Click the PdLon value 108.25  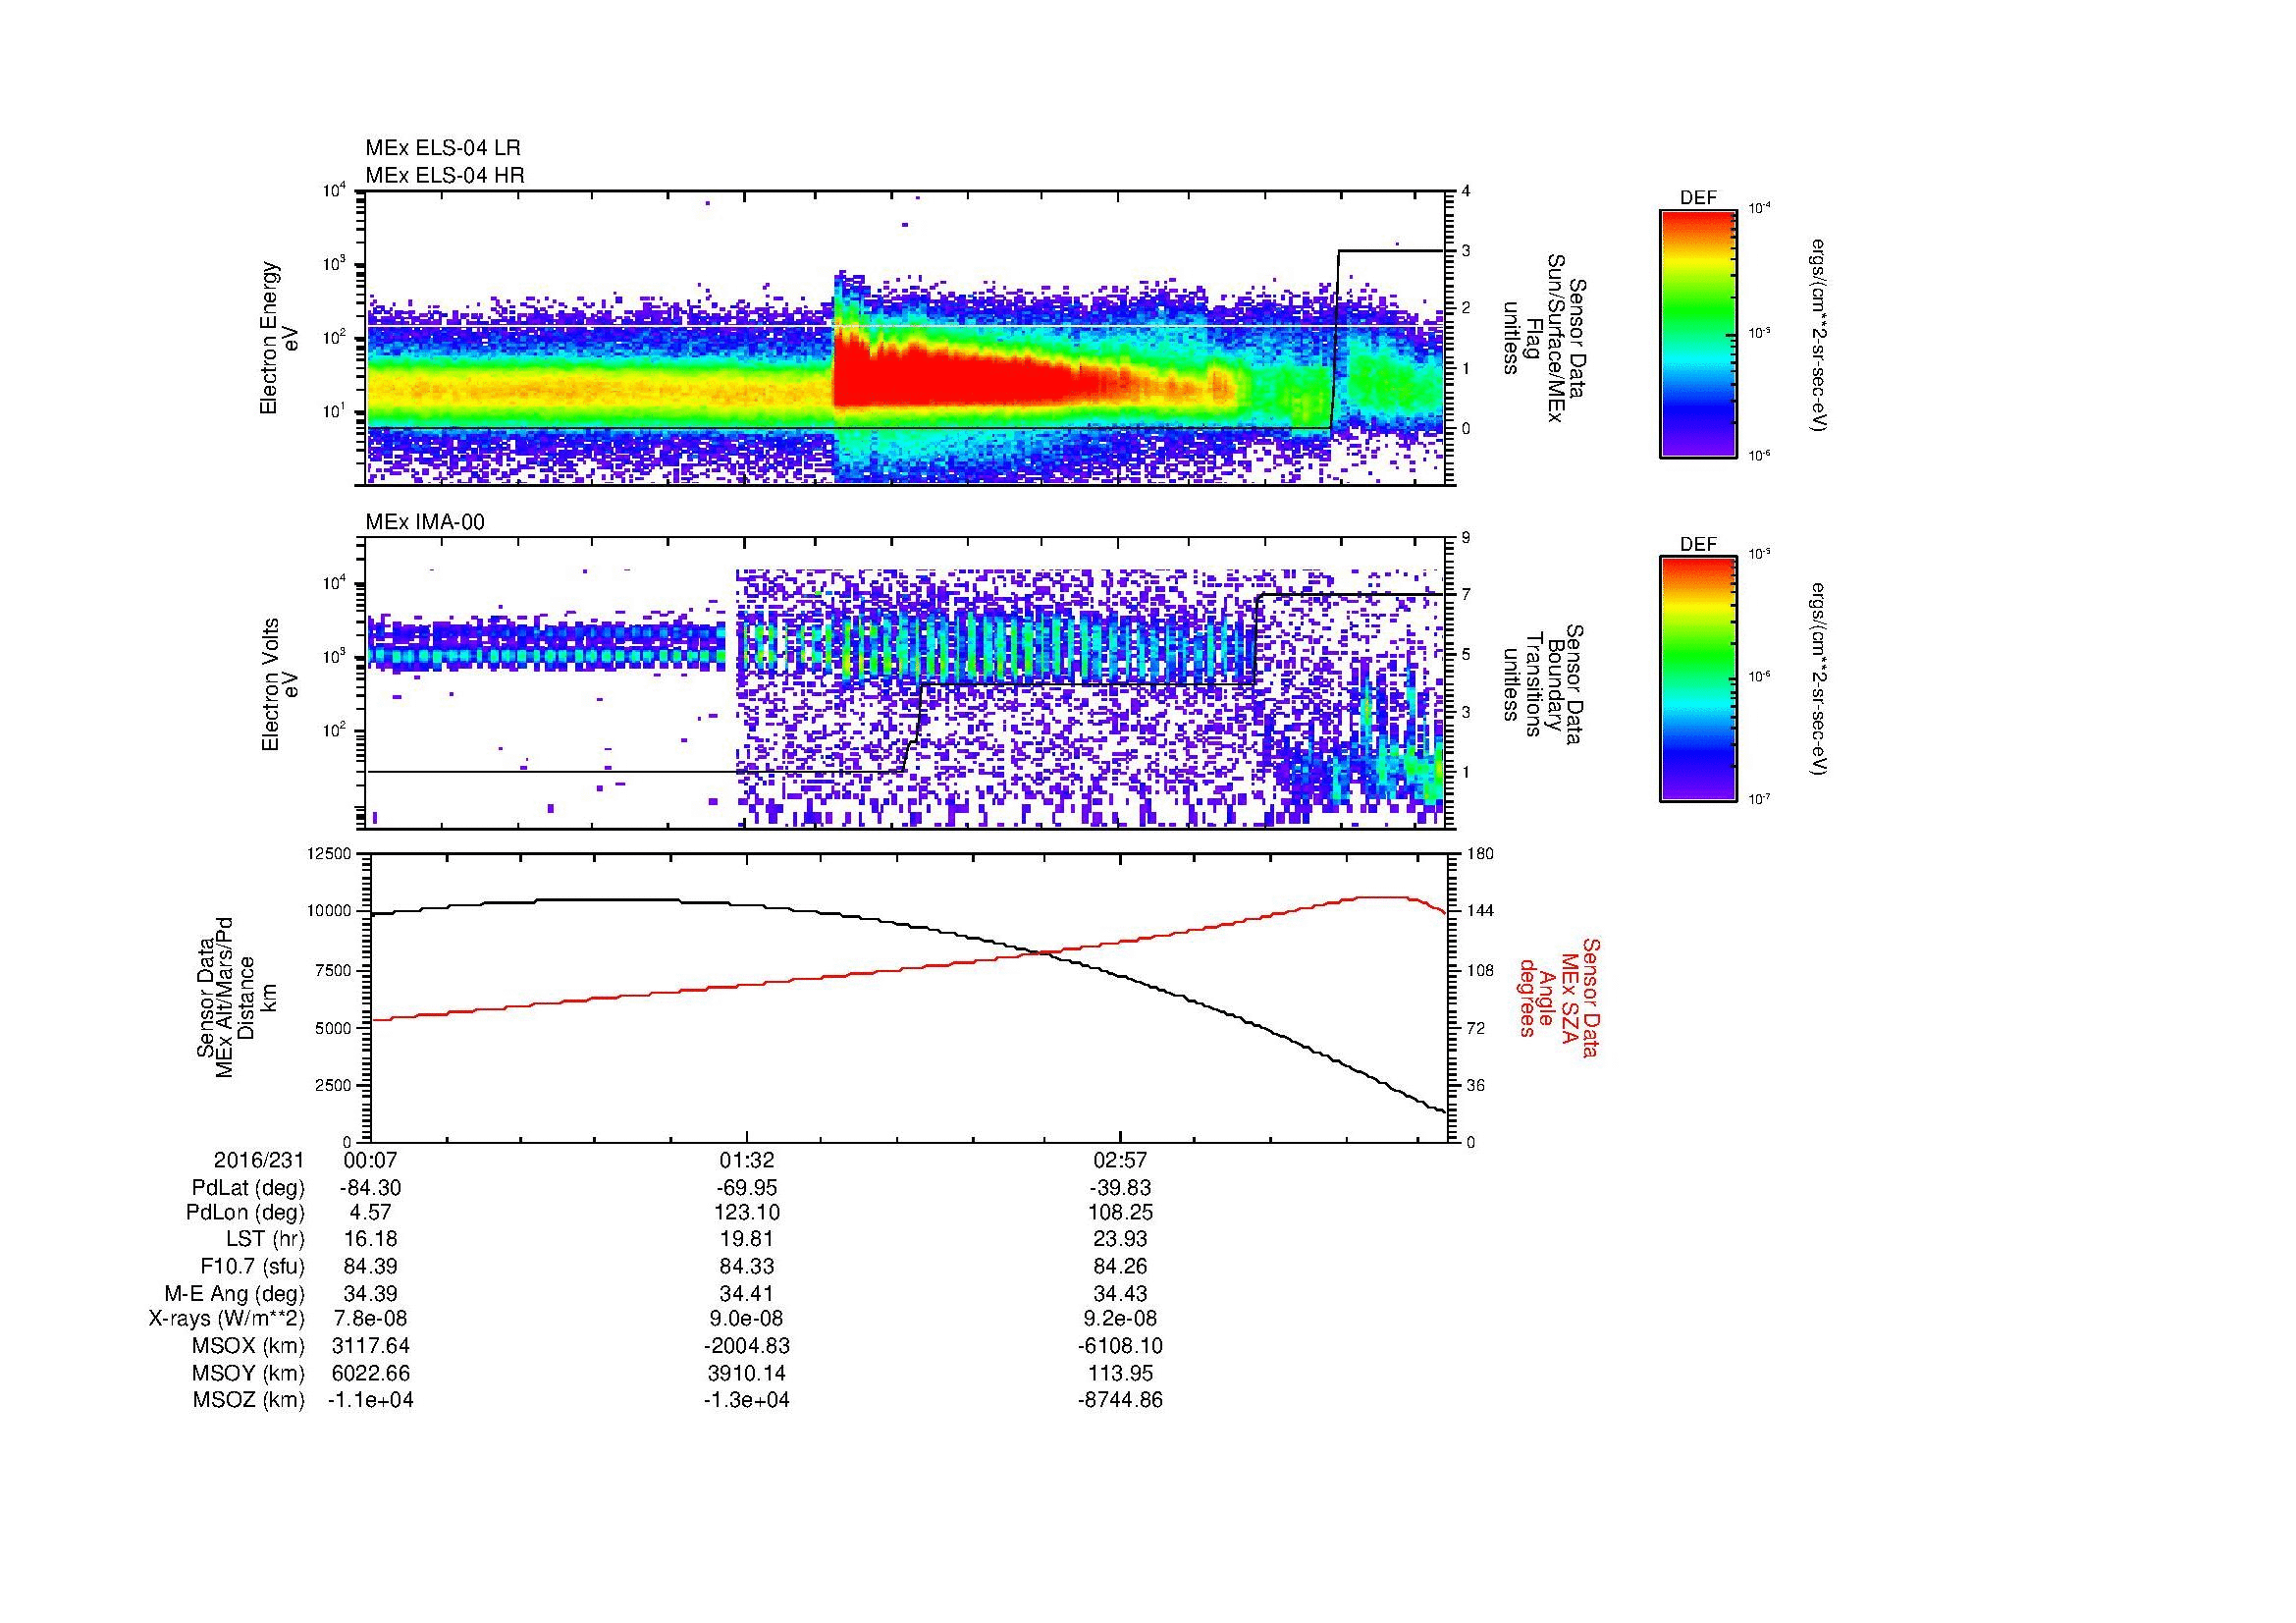1120,1213
